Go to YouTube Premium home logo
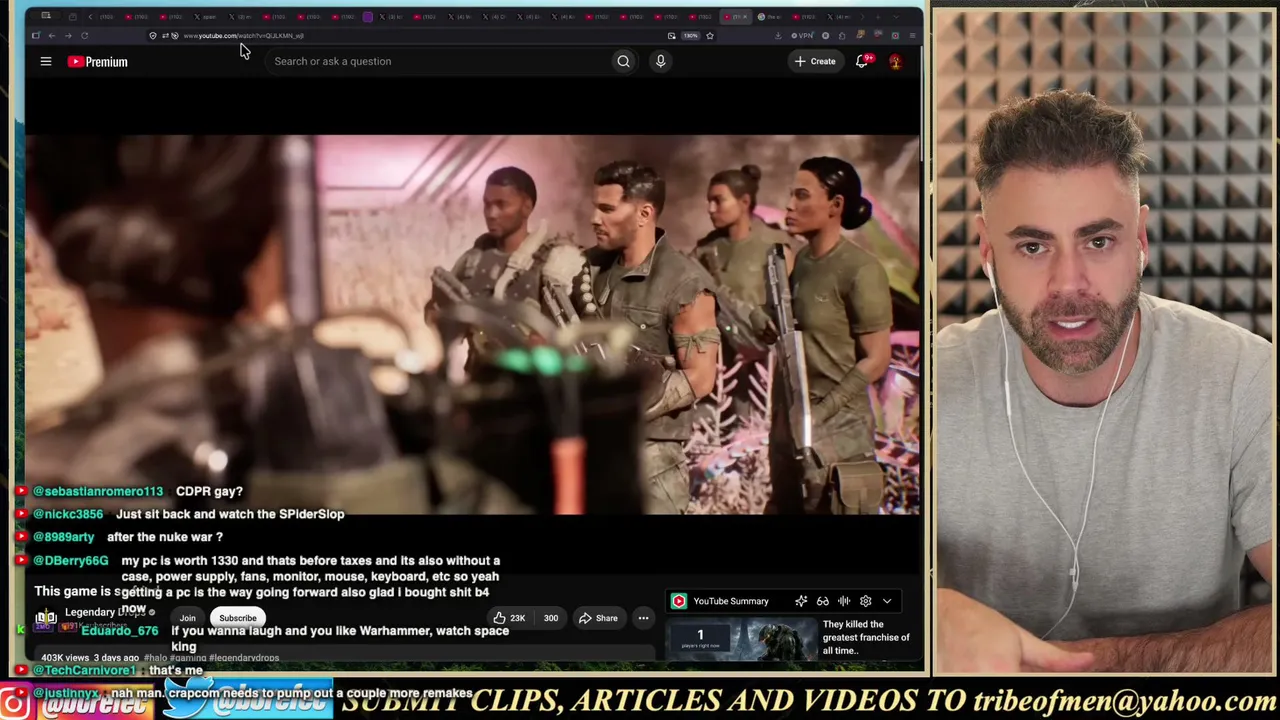 coord(98,62)
